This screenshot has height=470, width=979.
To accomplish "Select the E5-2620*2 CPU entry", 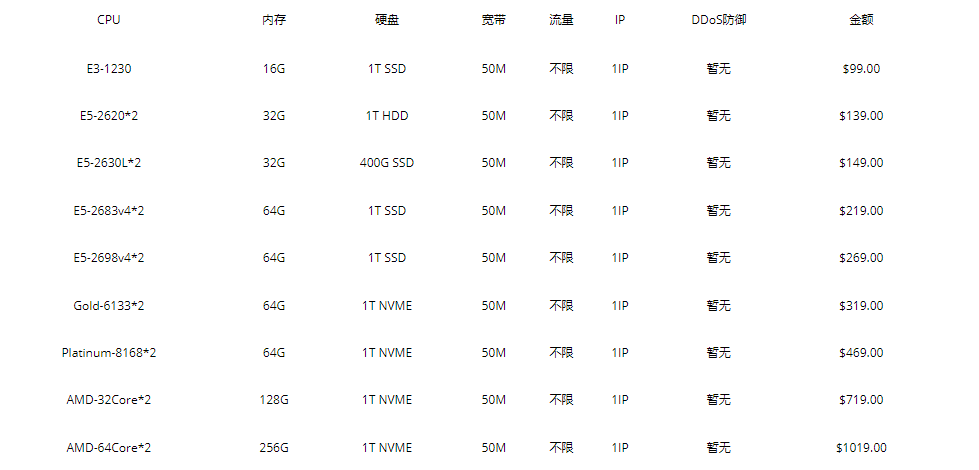I will tap(109, 116).
